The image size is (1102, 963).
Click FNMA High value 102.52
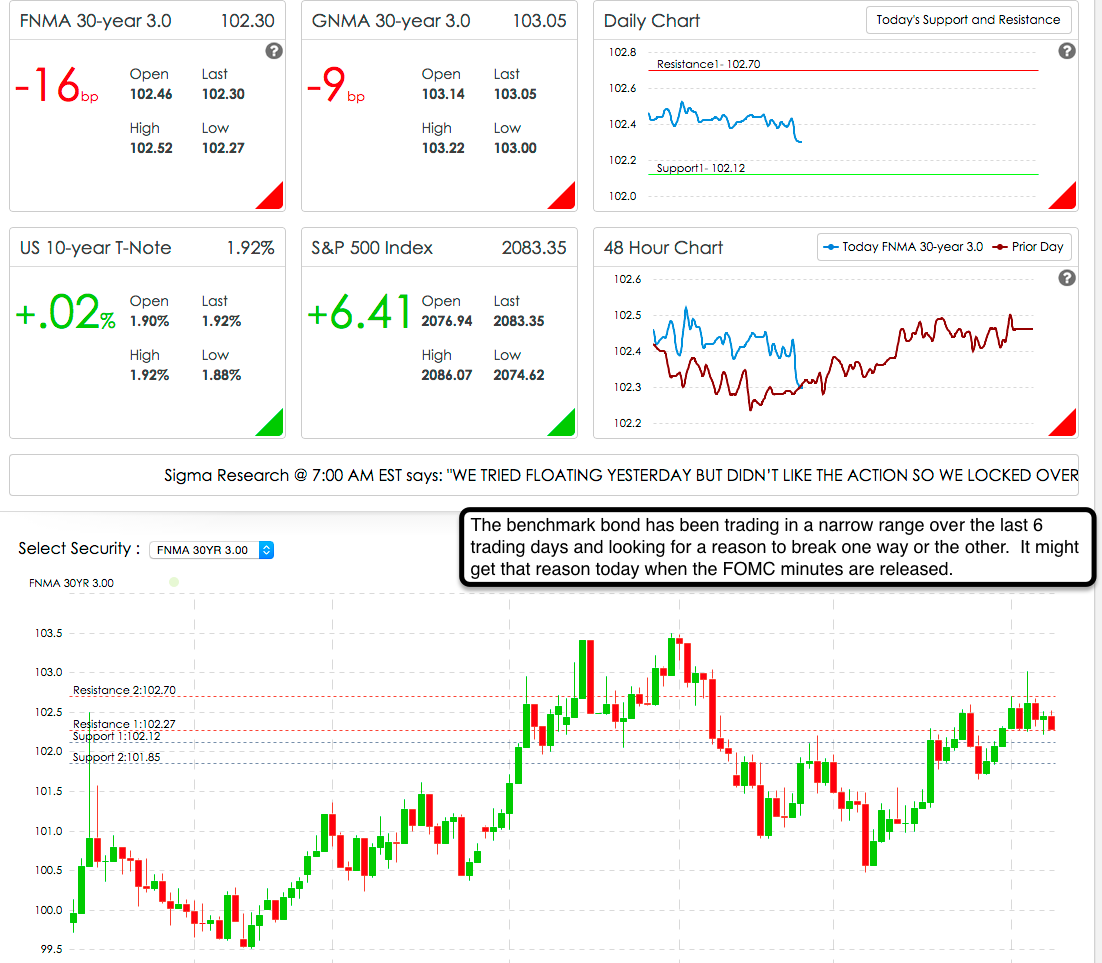coord(151,148)
